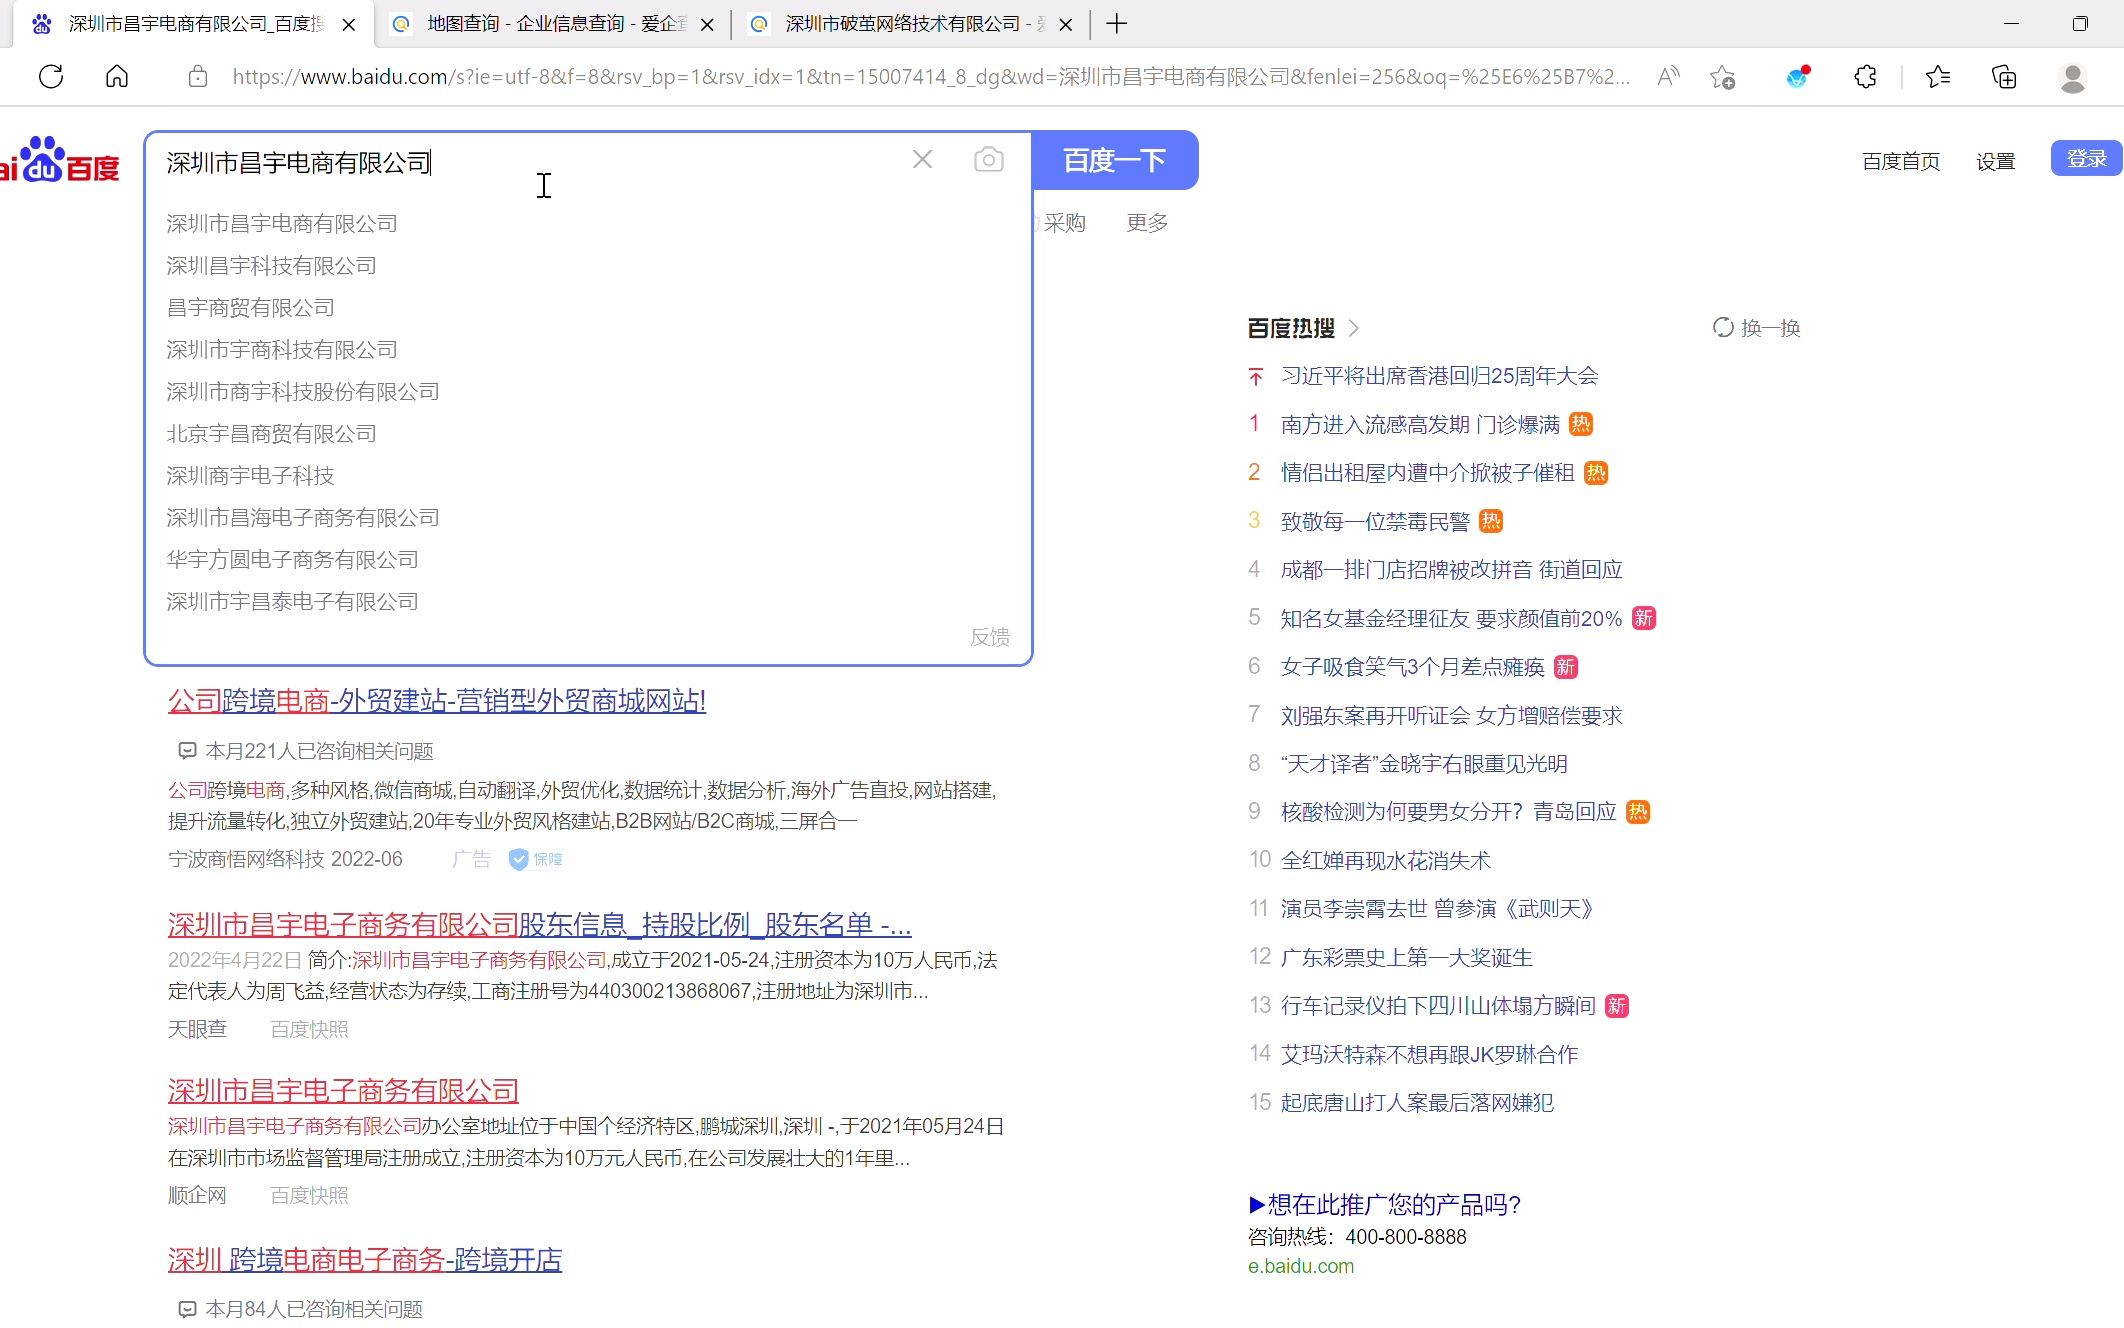Image resolution: width=2124 pixels, height=1328 pixels.
Task: Select suggestion 华宇方圆电子商务有限公司
Action: point(292,560)
